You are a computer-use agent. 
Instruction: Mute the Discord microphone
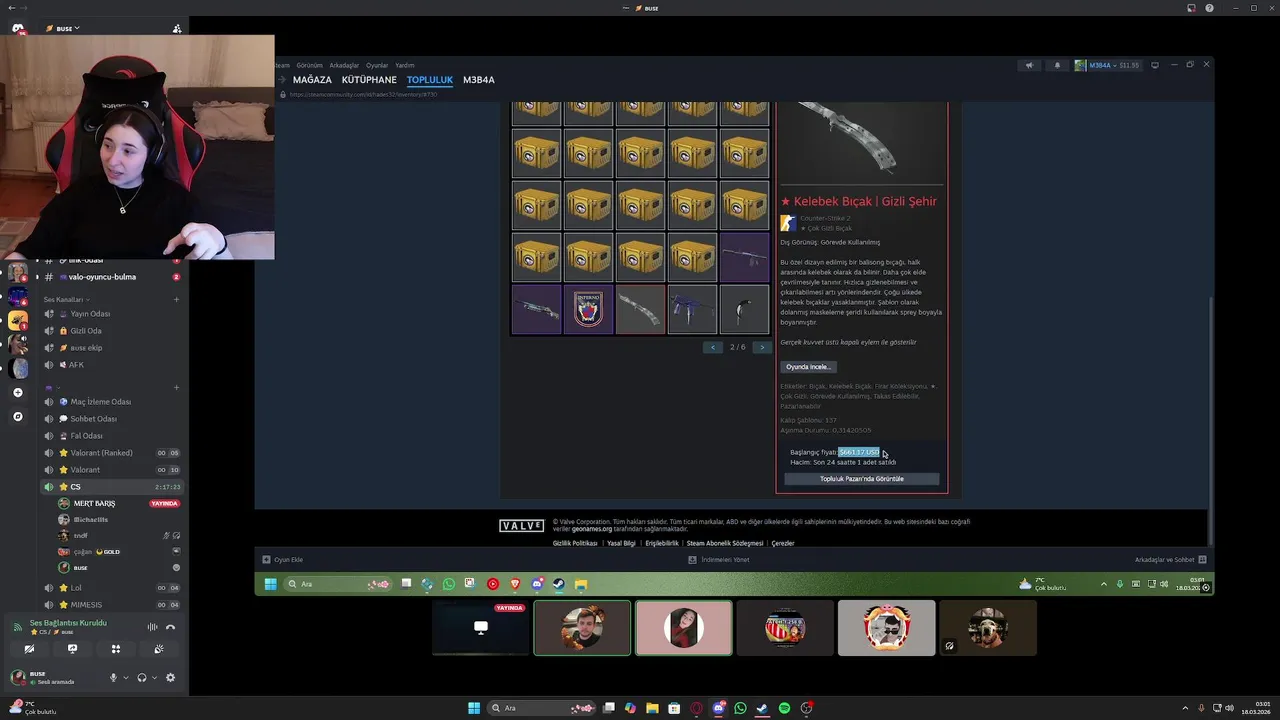[113, 678]
